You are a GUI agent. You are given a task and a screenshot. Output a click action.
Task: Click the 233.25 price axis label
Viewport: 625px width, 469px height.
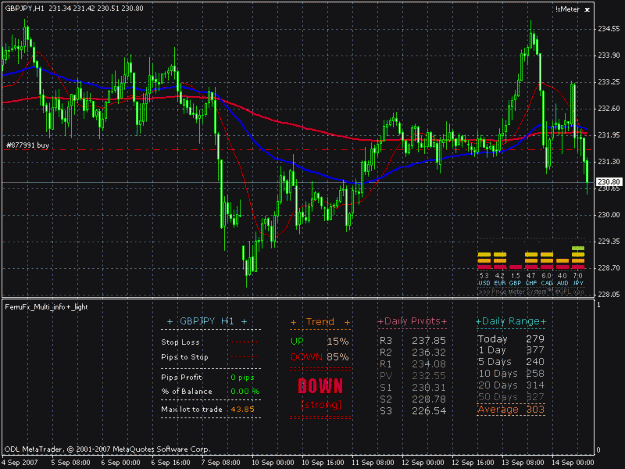(x=609, y=82)
